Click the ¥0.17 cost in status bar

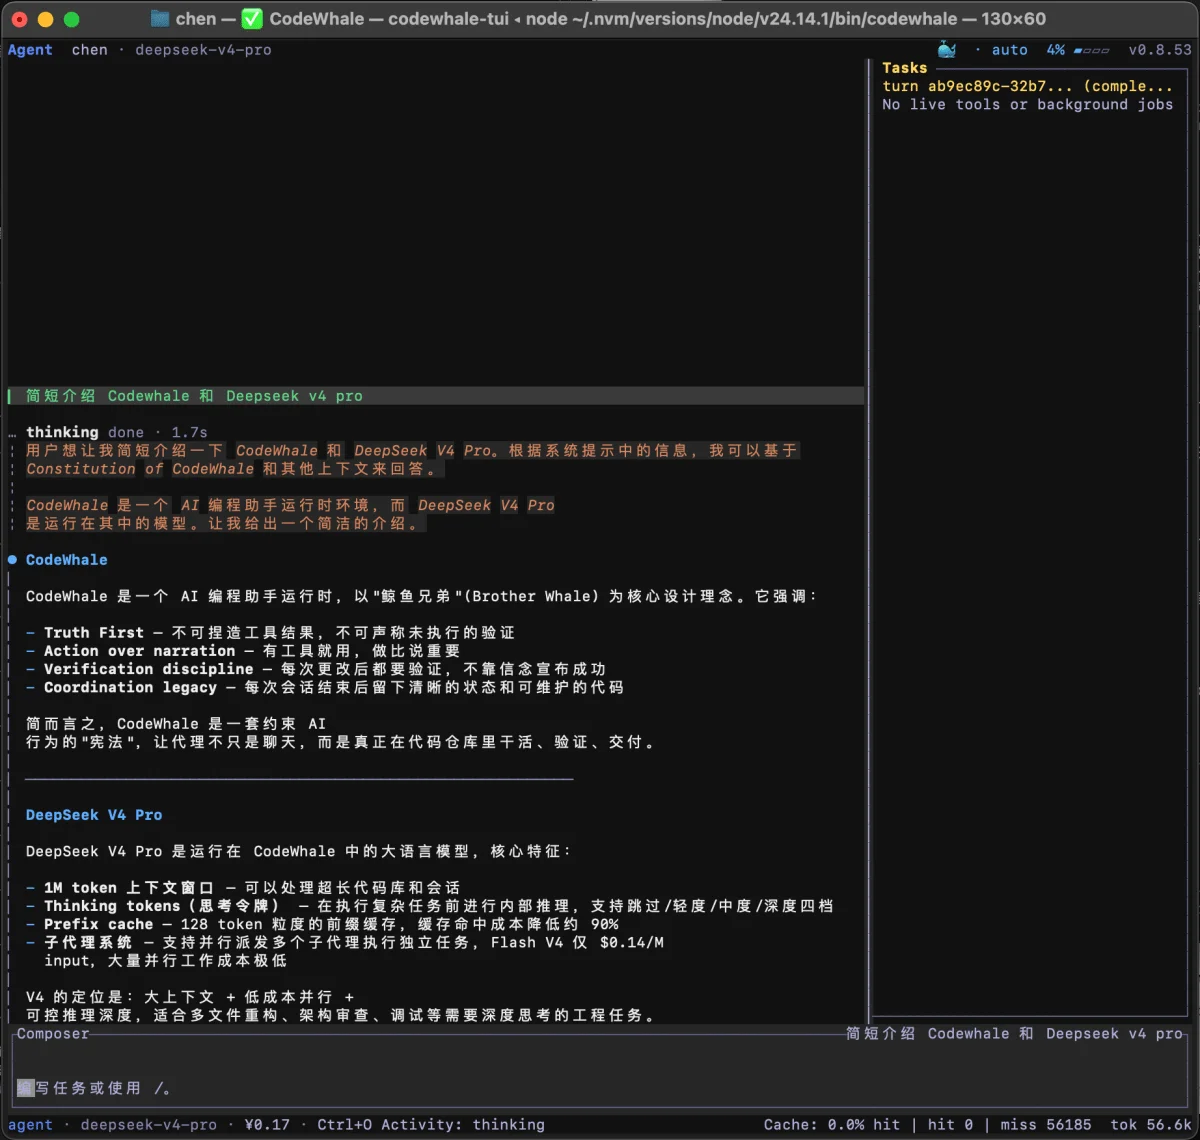[267, 1125]
